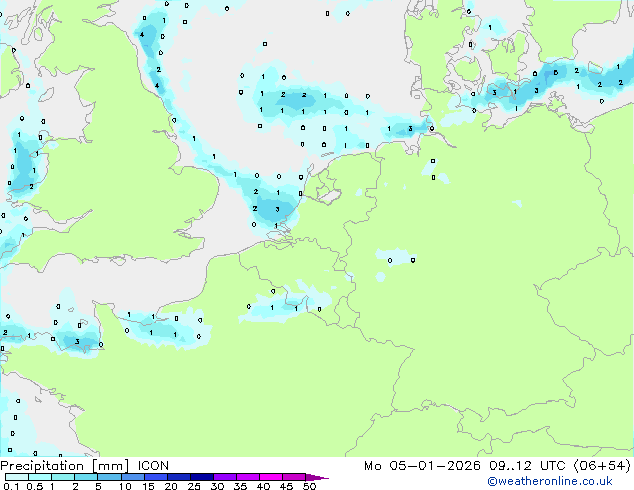Click the 35–40 mm legend color box
The height and width of the screenshot is (490, 634).
click(248, 477)
